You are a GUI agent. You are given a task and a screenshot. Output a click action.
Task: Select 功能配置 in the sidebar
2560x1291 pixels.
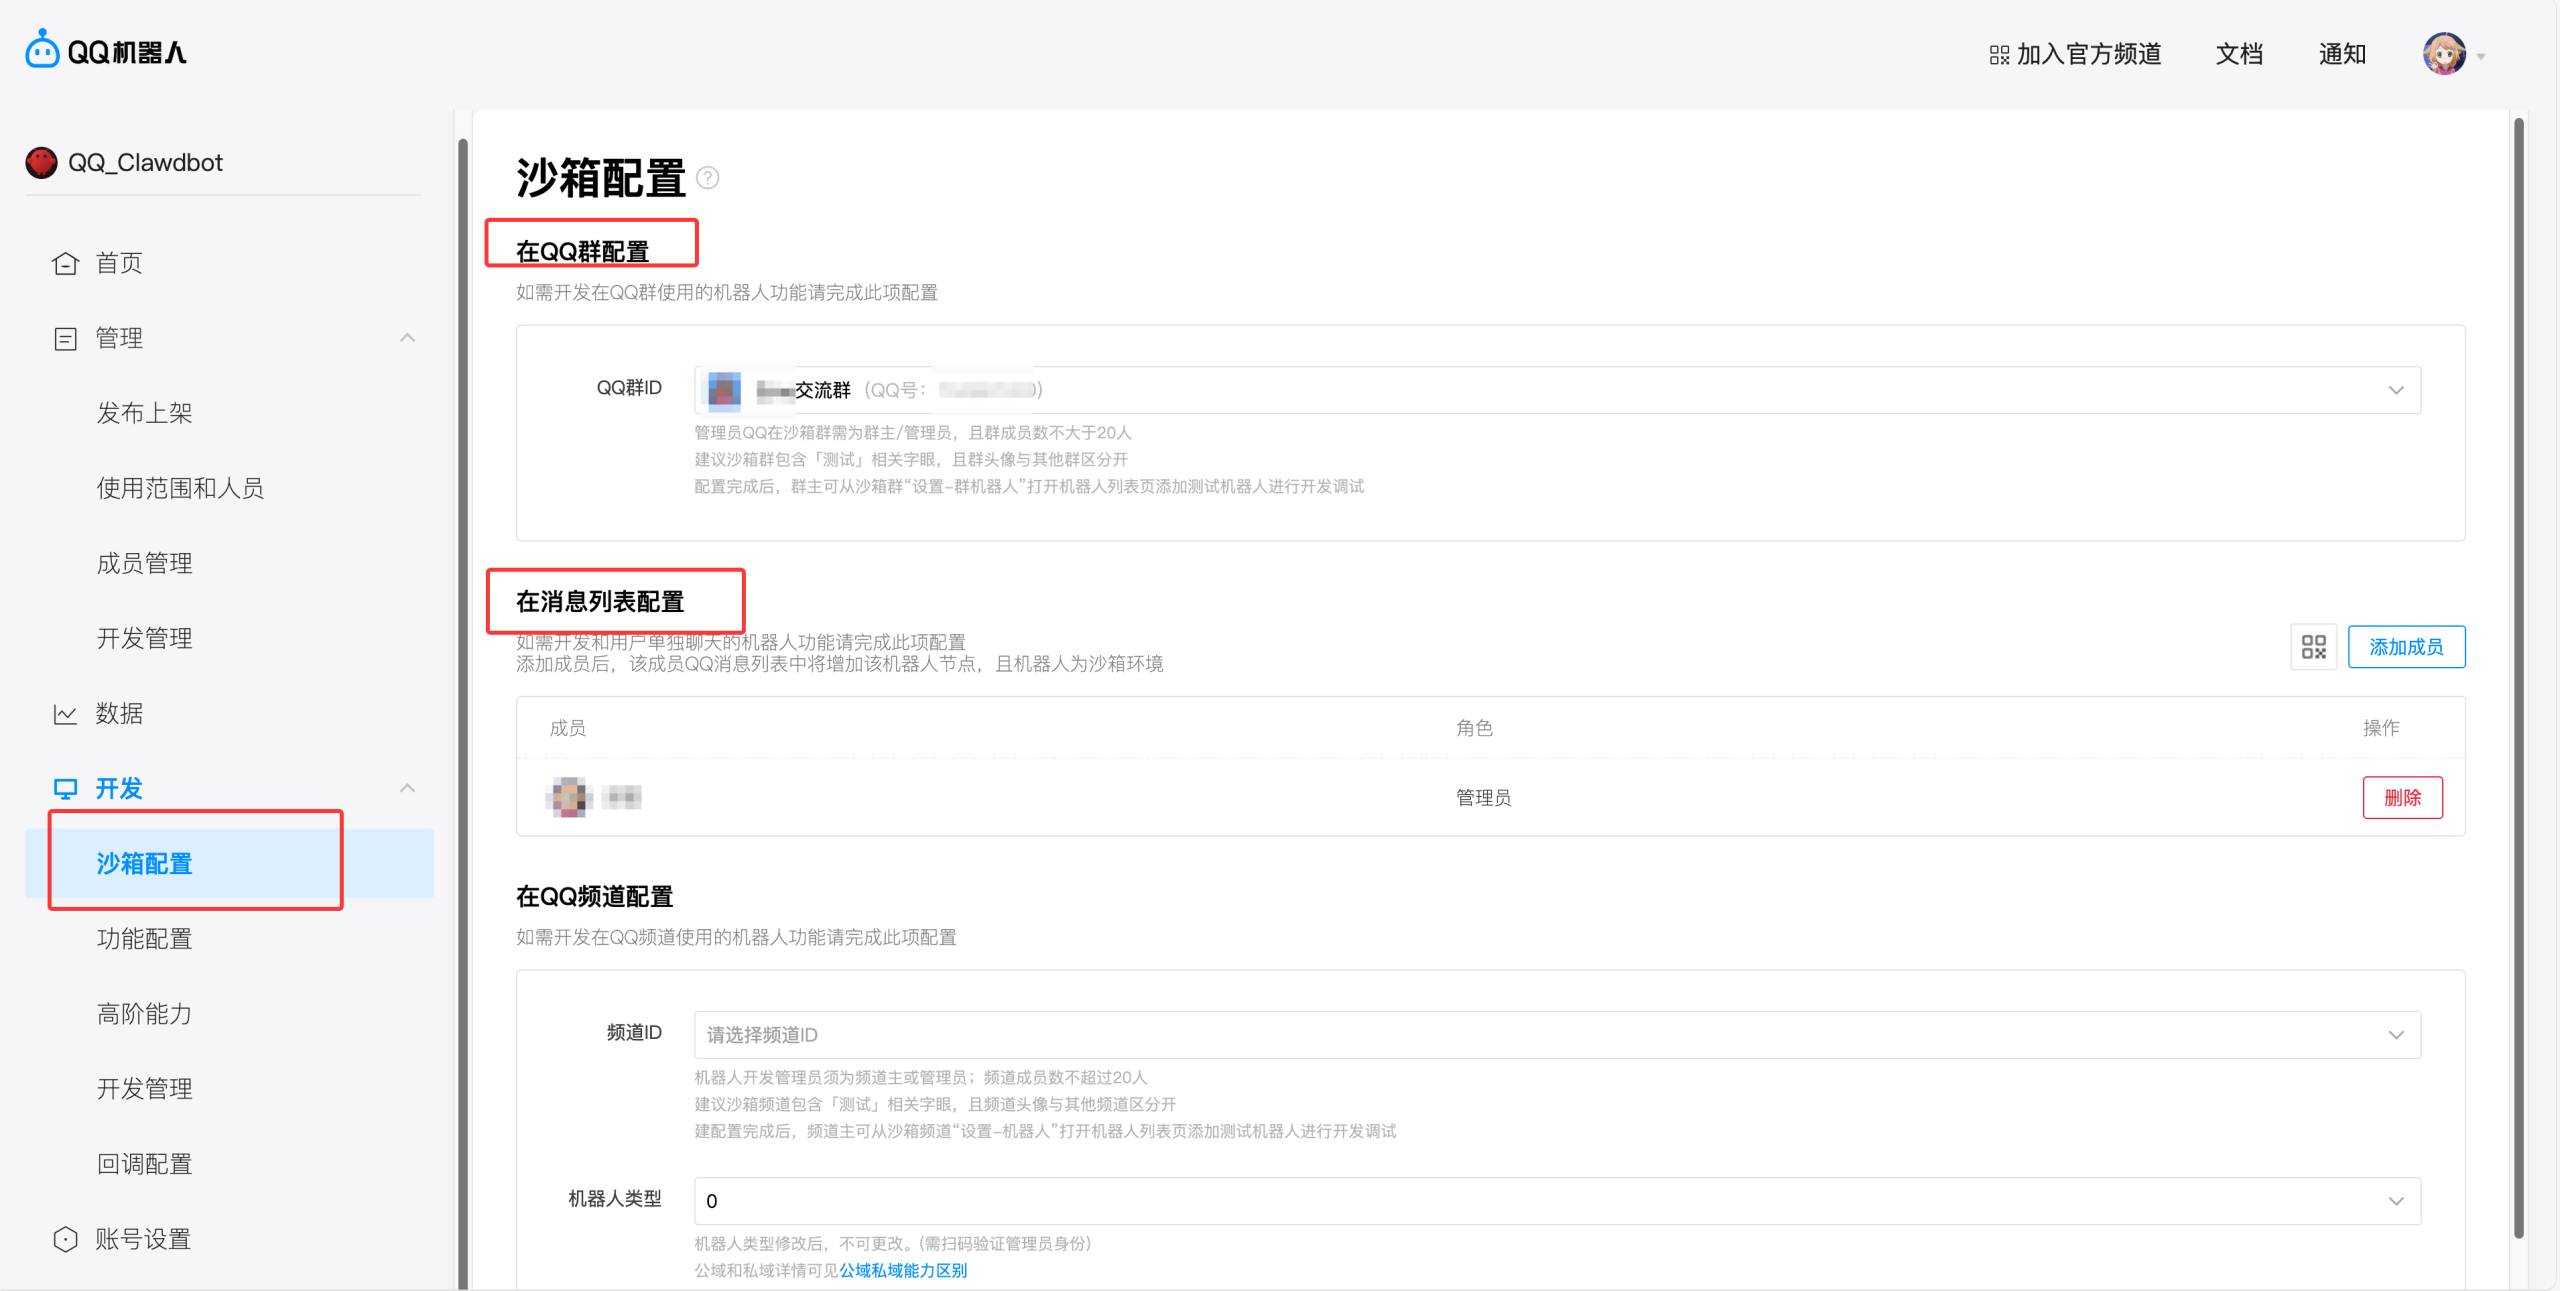144,939
